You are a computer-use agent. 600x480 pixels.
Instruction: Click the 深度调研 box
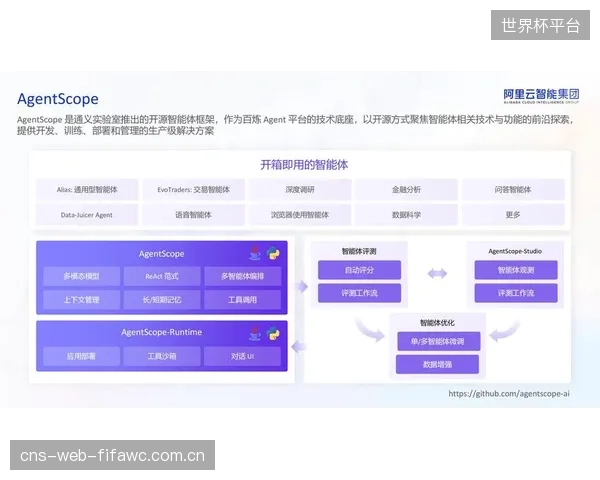pyautogui.click(x=300, y=189)
